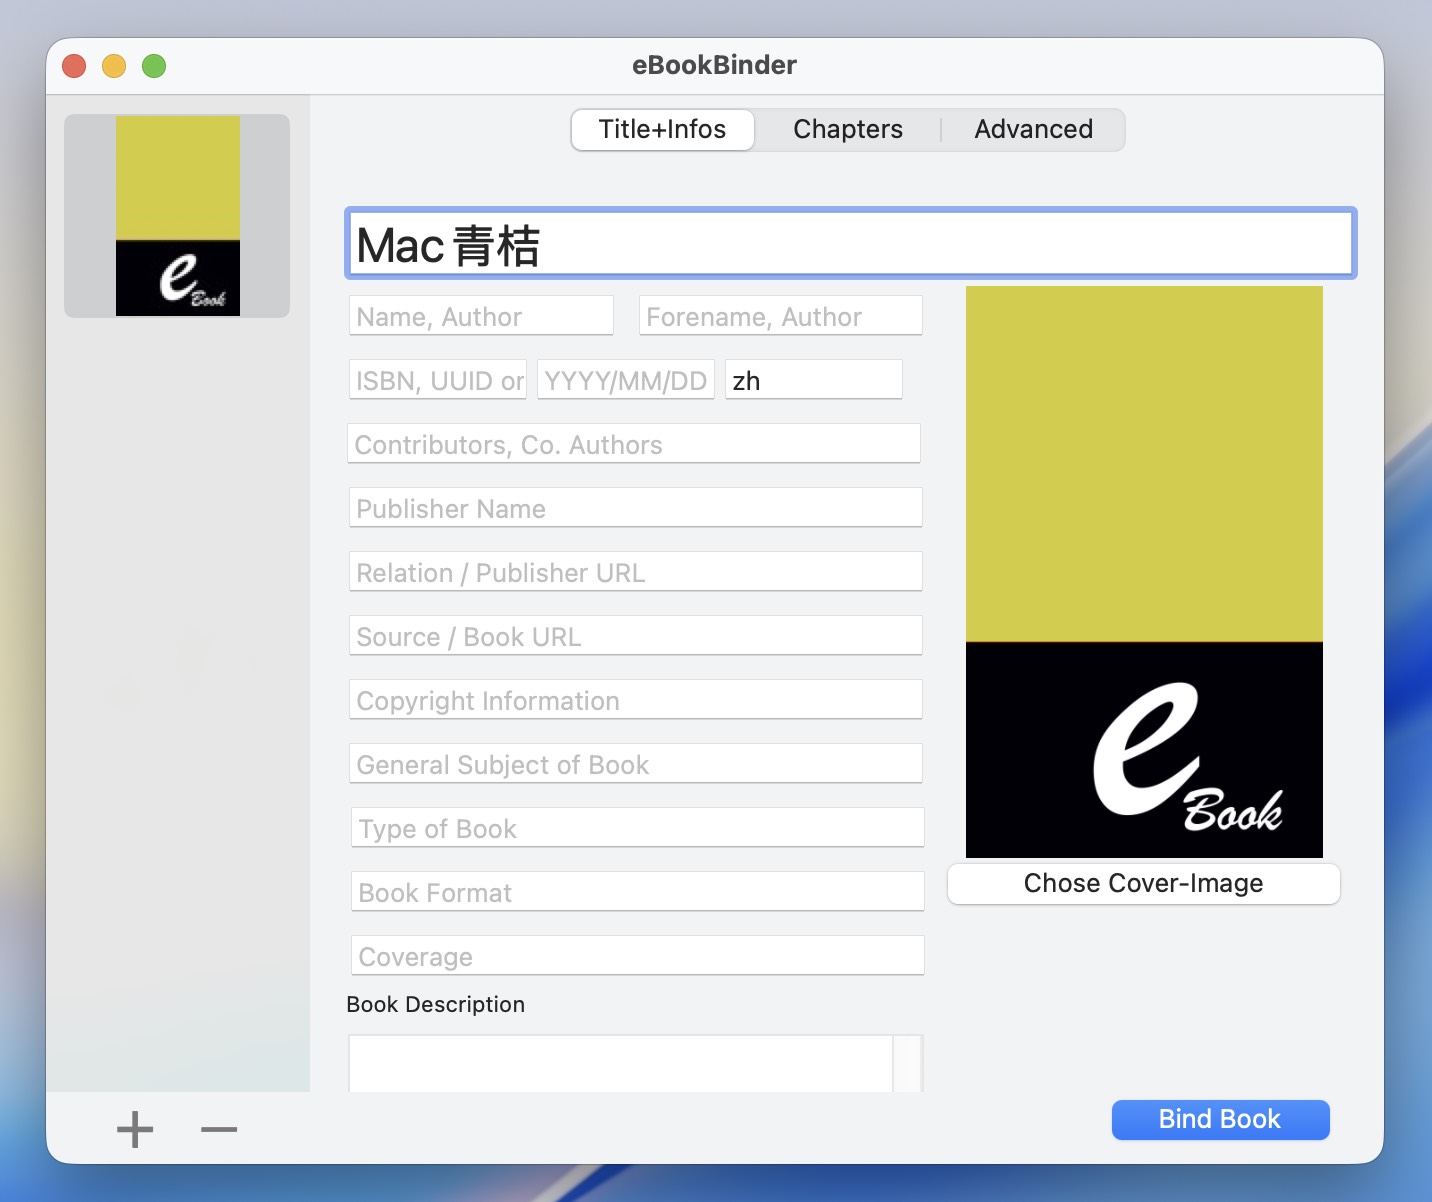Click the plus icon to add a book
This screenshot has height=1202, width=1432.
pyautogui.click(x=135, y=1130)
